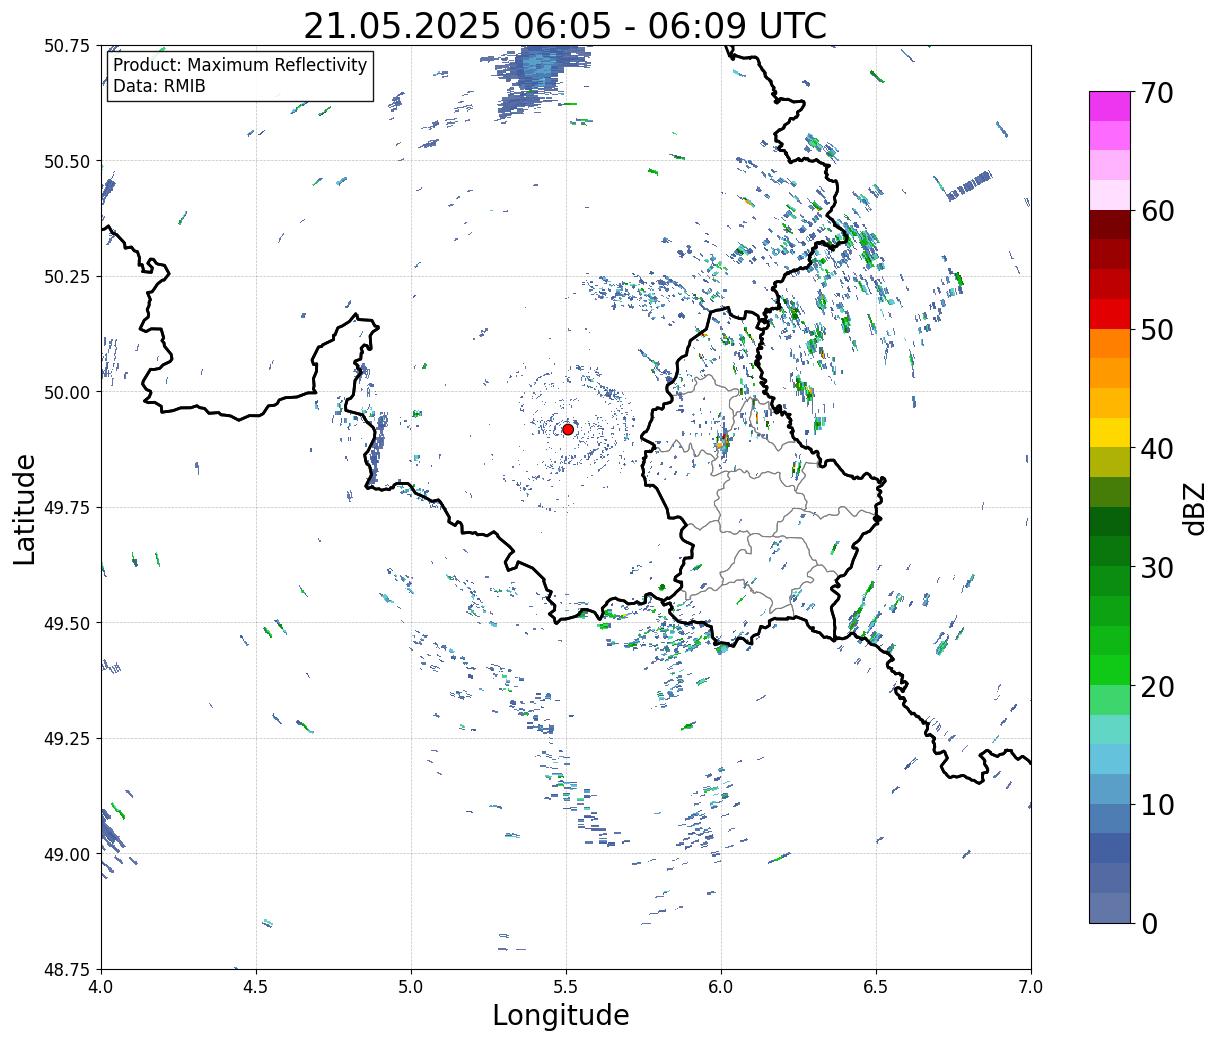Click the longitude tick label 6.5
This screenshot has height=1040, width=1219.
point(876,987)
